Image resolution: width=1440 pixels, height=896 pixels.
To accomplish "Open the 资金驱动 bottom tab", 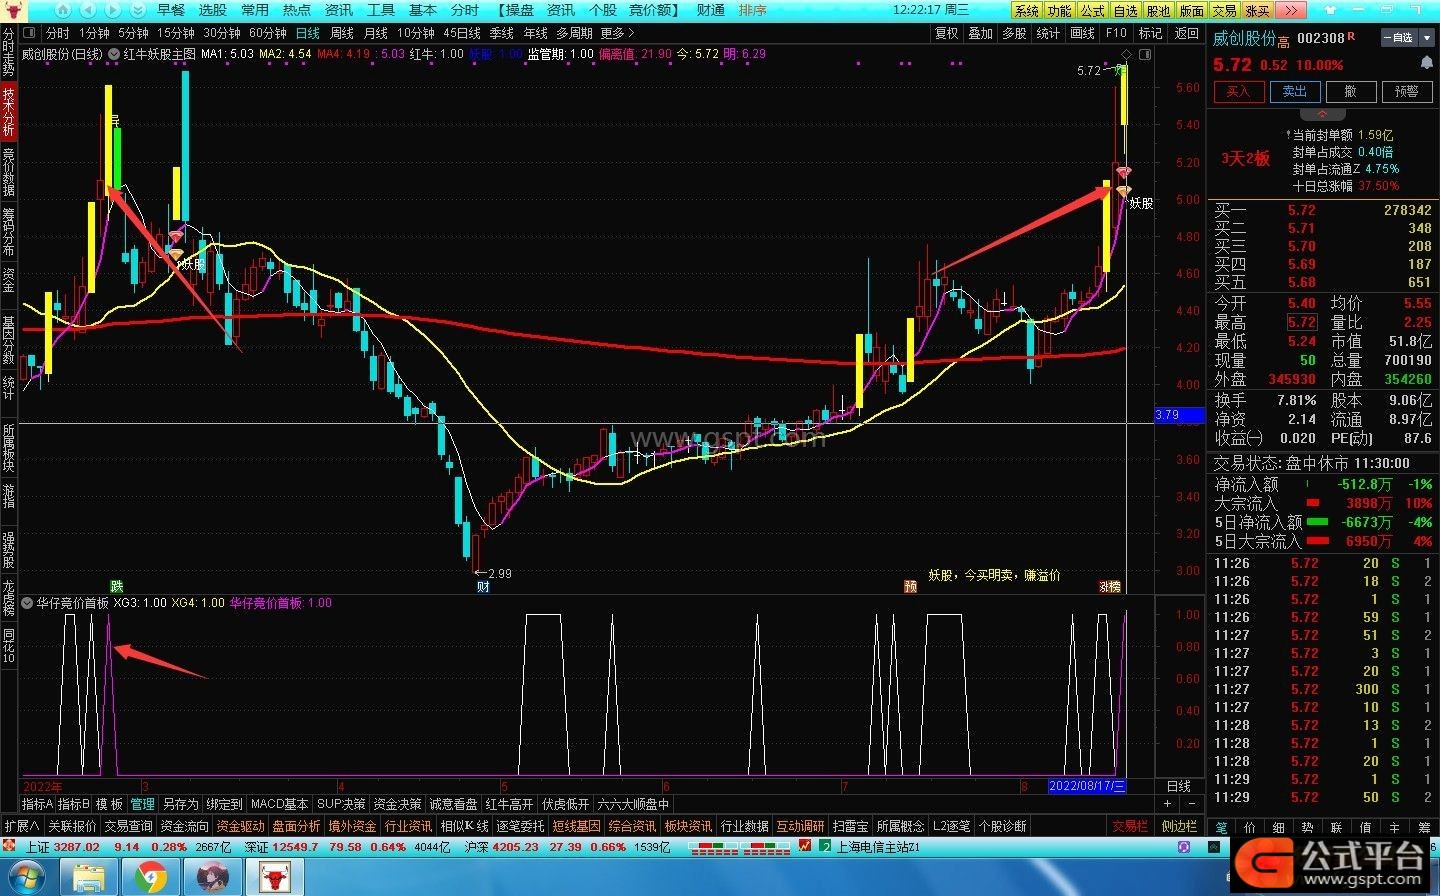I will [x=240, y=826].
